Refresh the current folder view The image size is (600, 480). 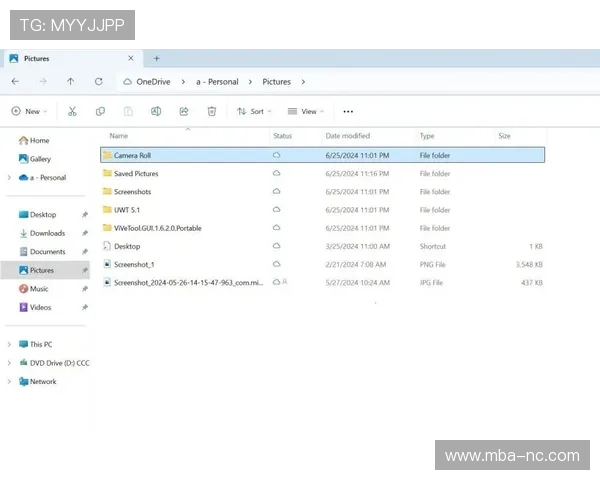coord(98,82)
